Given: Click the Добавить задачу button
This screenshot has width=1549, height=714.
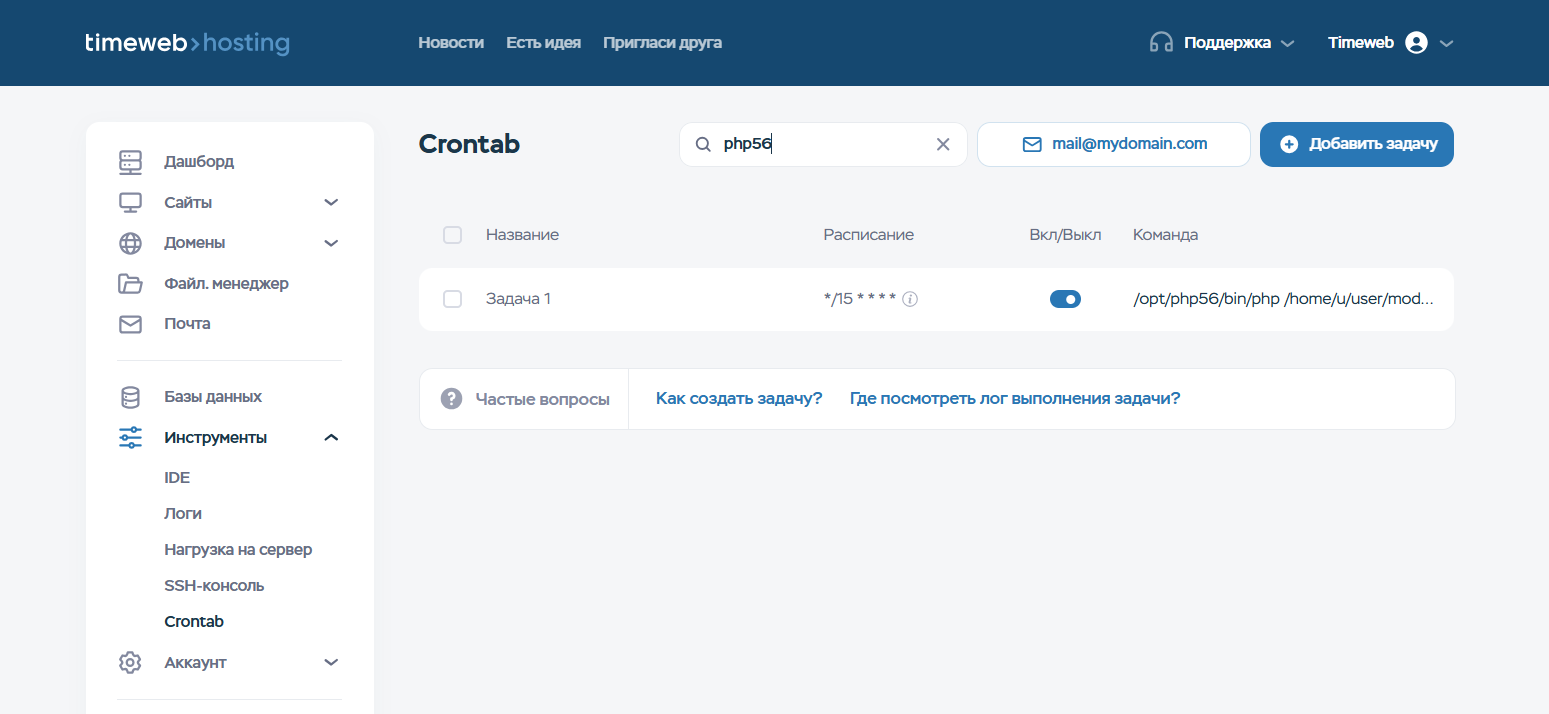Looking at the screenshot, I should coord(1356,144).
